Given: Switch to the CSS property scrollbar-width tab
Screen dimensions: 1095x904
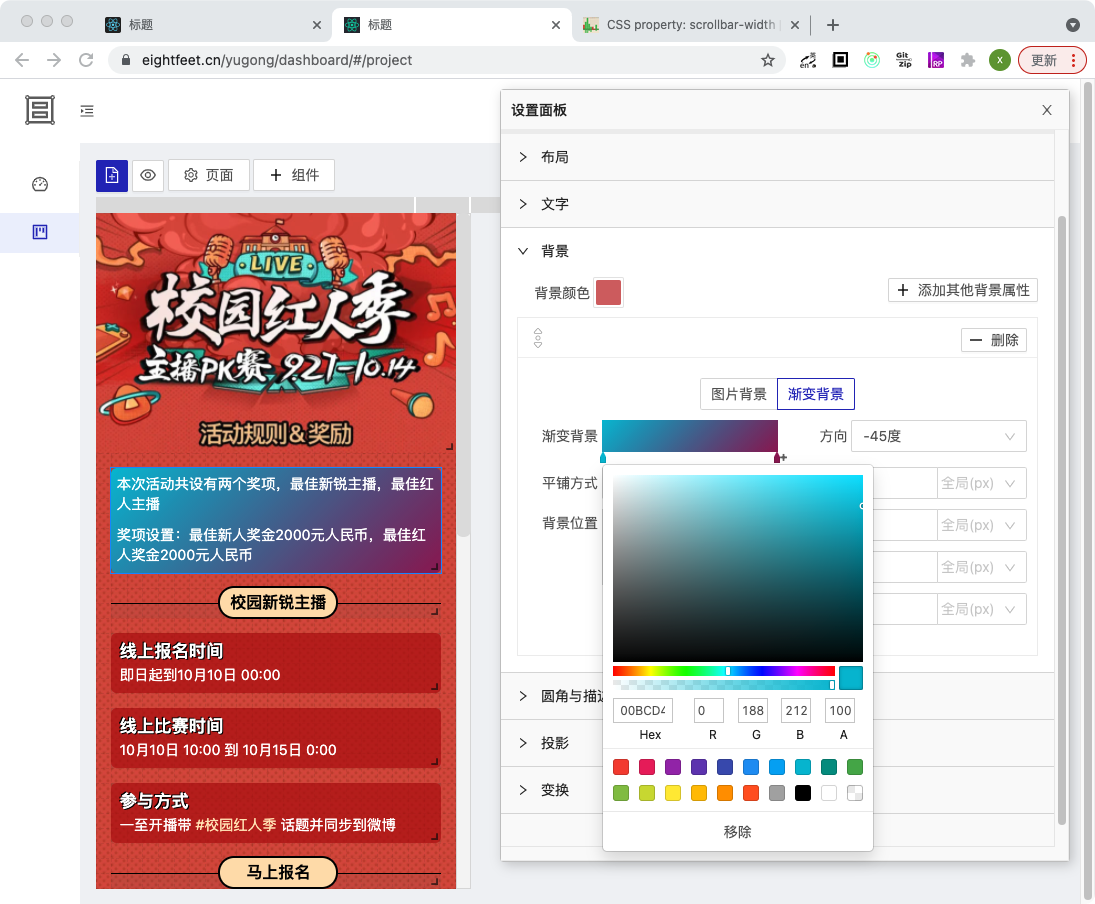Looking at the screenshot, I should point(691,24).
